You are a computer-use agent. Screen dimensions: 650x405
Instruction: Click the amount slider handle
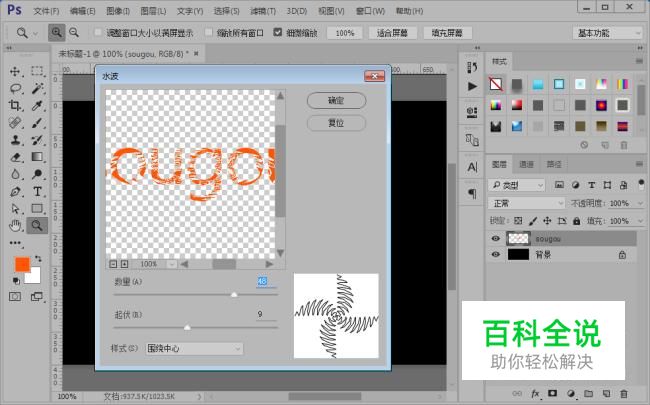pyautogui.click(x=234, y=294)
